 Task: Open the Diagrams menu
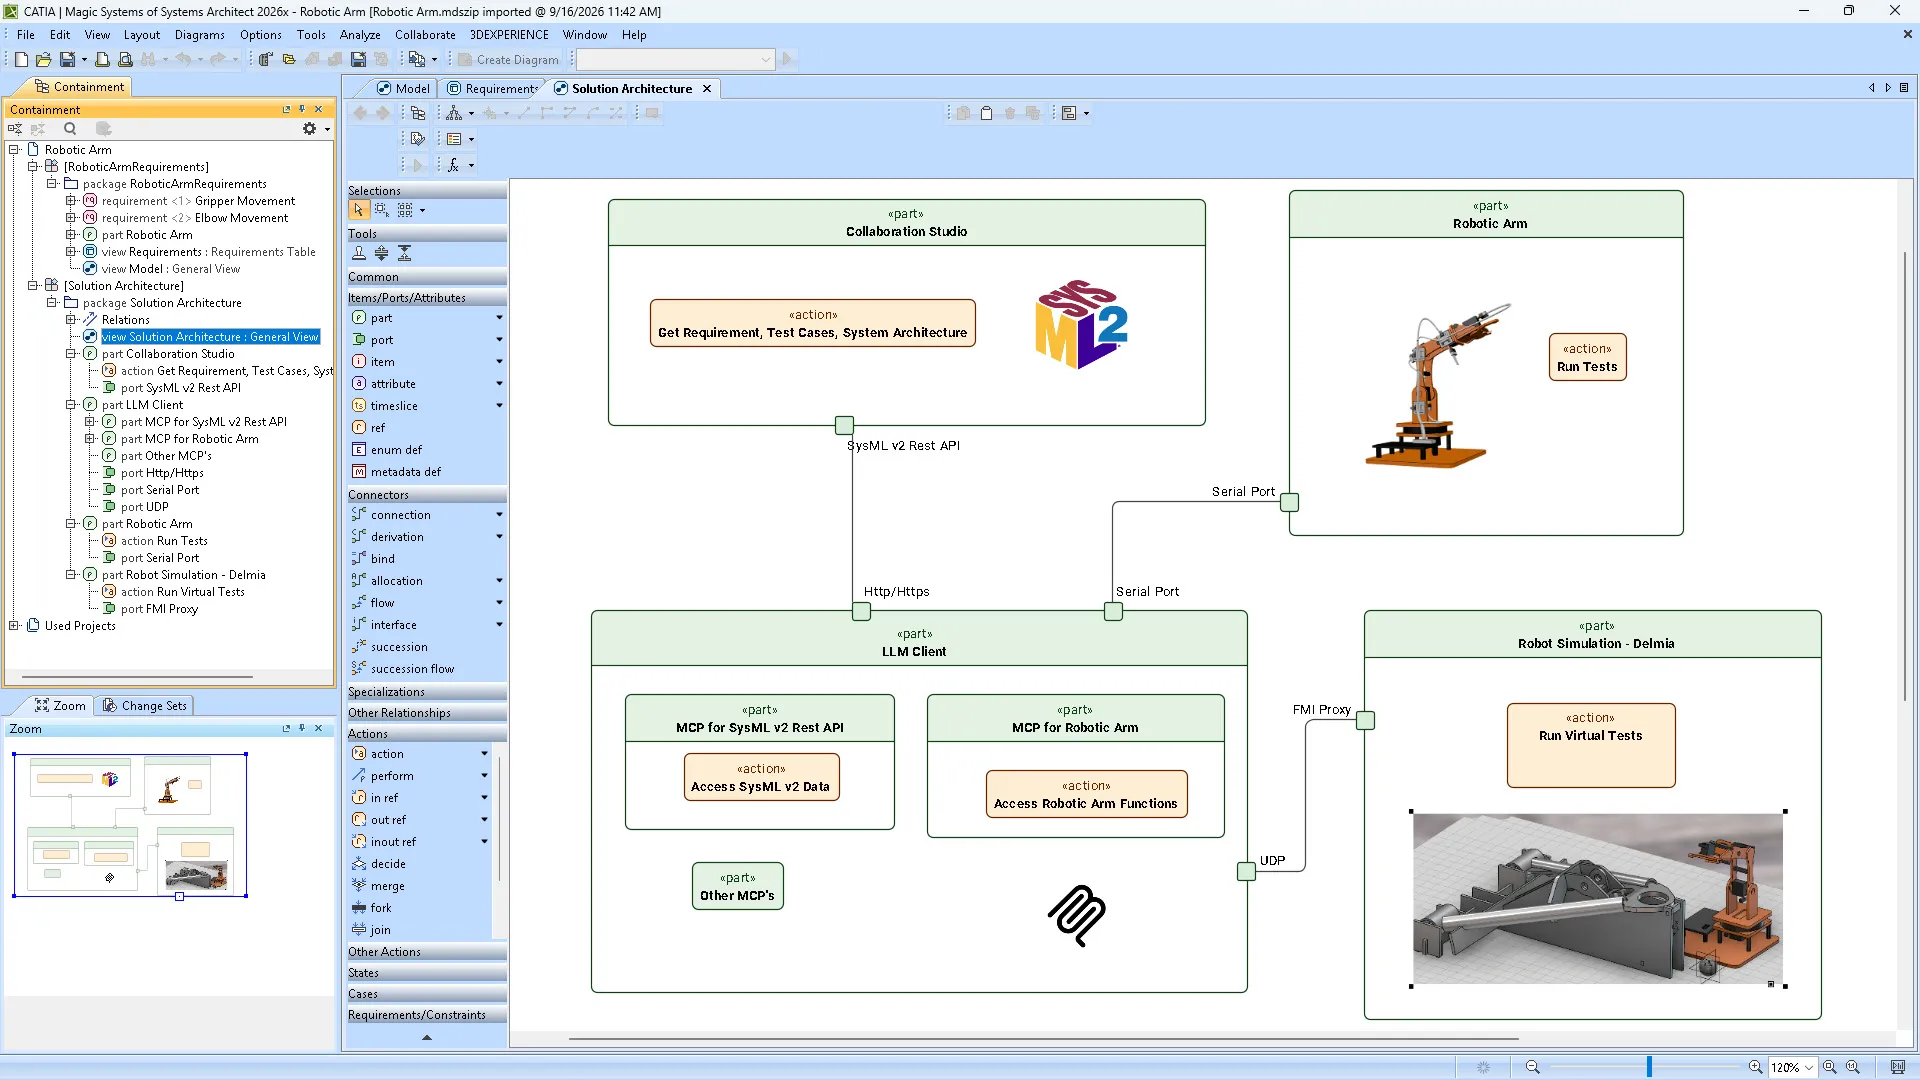point(200,35)
